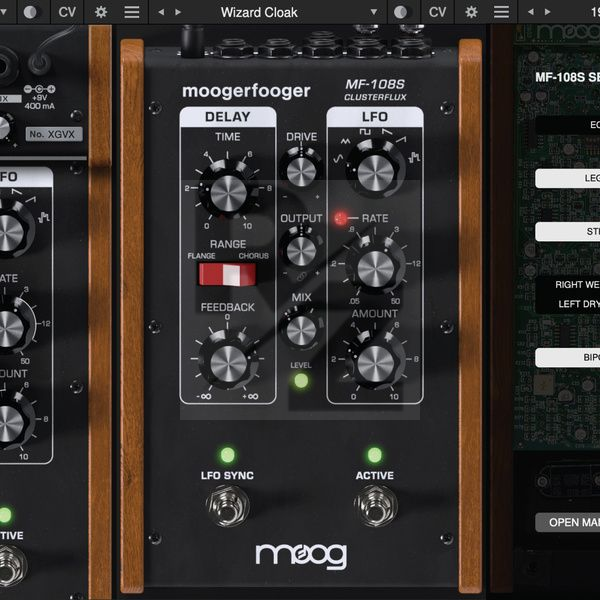Screen dimensions: 600x600
Task: Go to the preset after Wizard Cloak
Action: (178, 12)
